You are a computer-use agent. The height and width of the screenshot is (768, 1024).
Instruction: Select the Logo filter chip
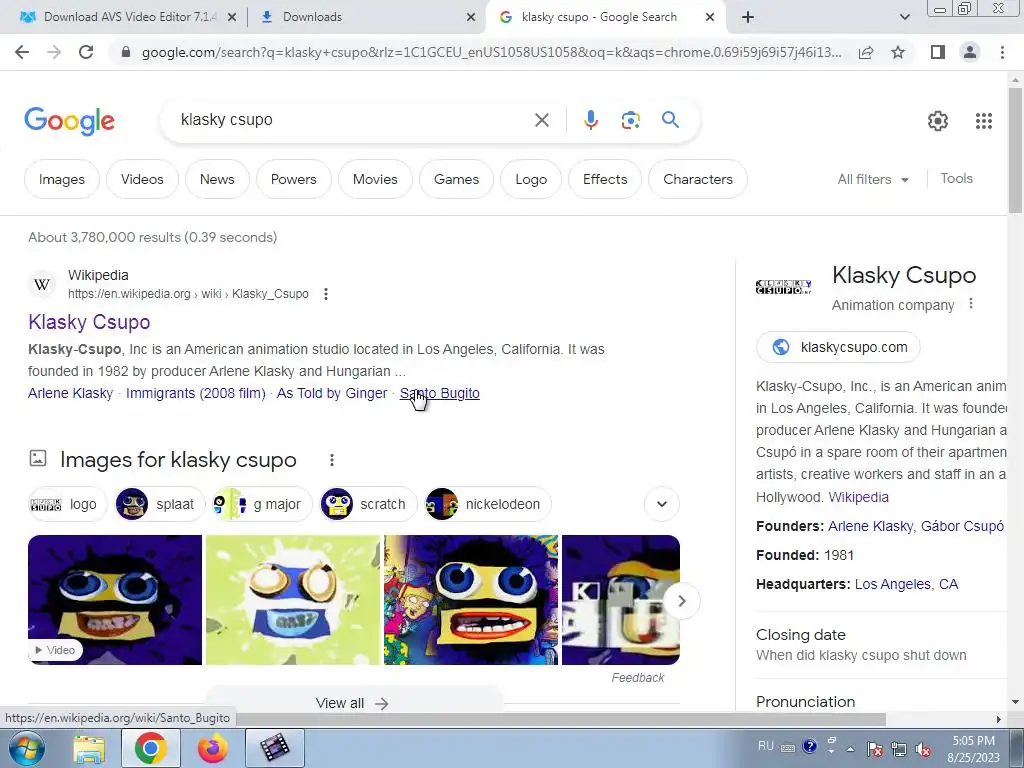(530, 179)
